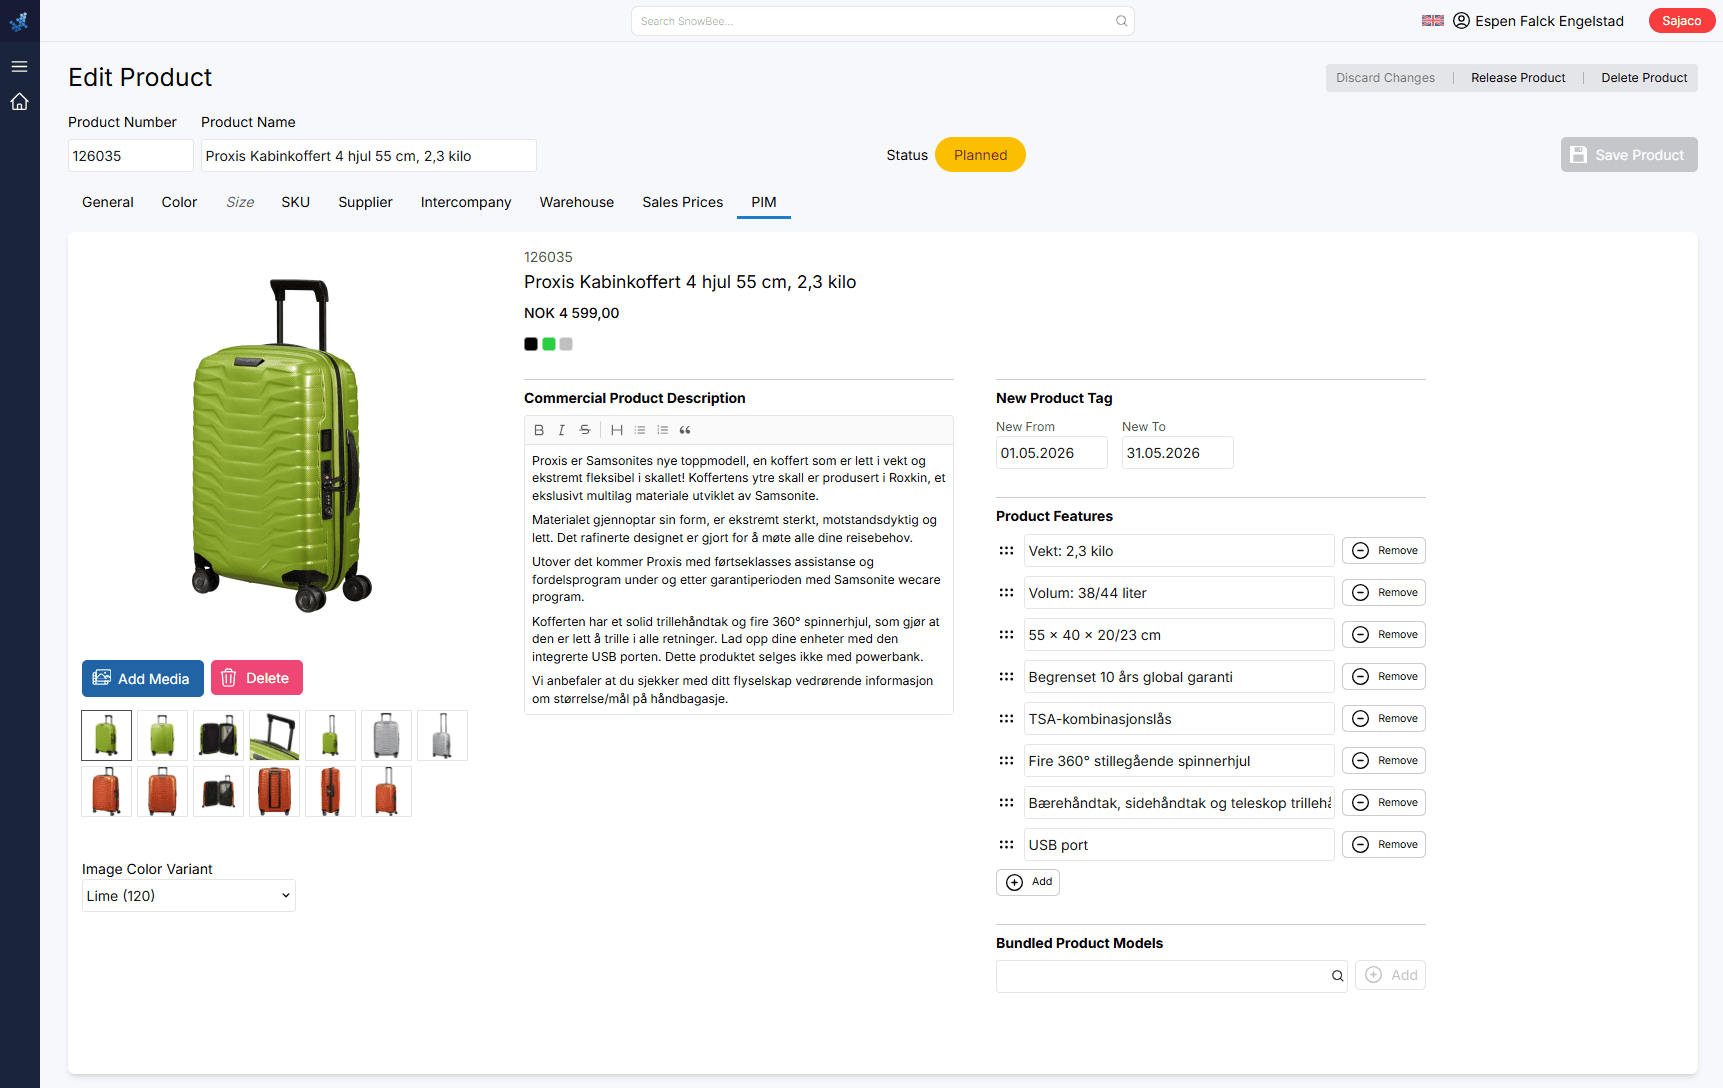Click the Bundled Product Models search field

pyautogui.click(x=1172, y=976)
